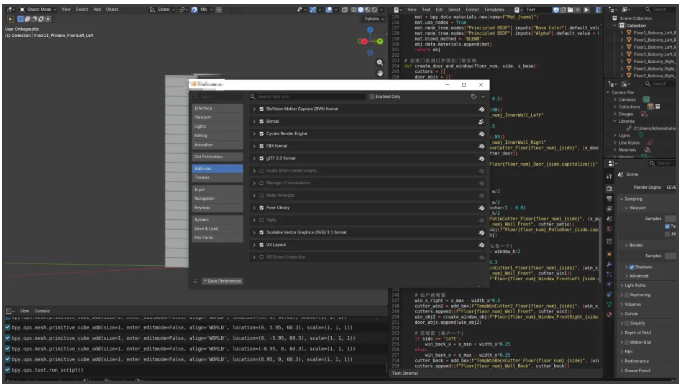Run the script with the play icon
The width and height of the screenshot is (684, 391).
click(x=587, y=10)
